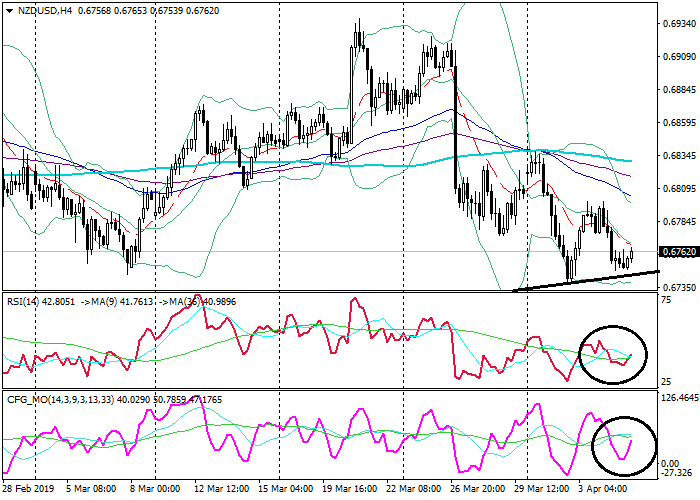This screenshot has height=500, width=700.
Task: Click the circled area in CFG_MO panel
Action: pos(624,445)
